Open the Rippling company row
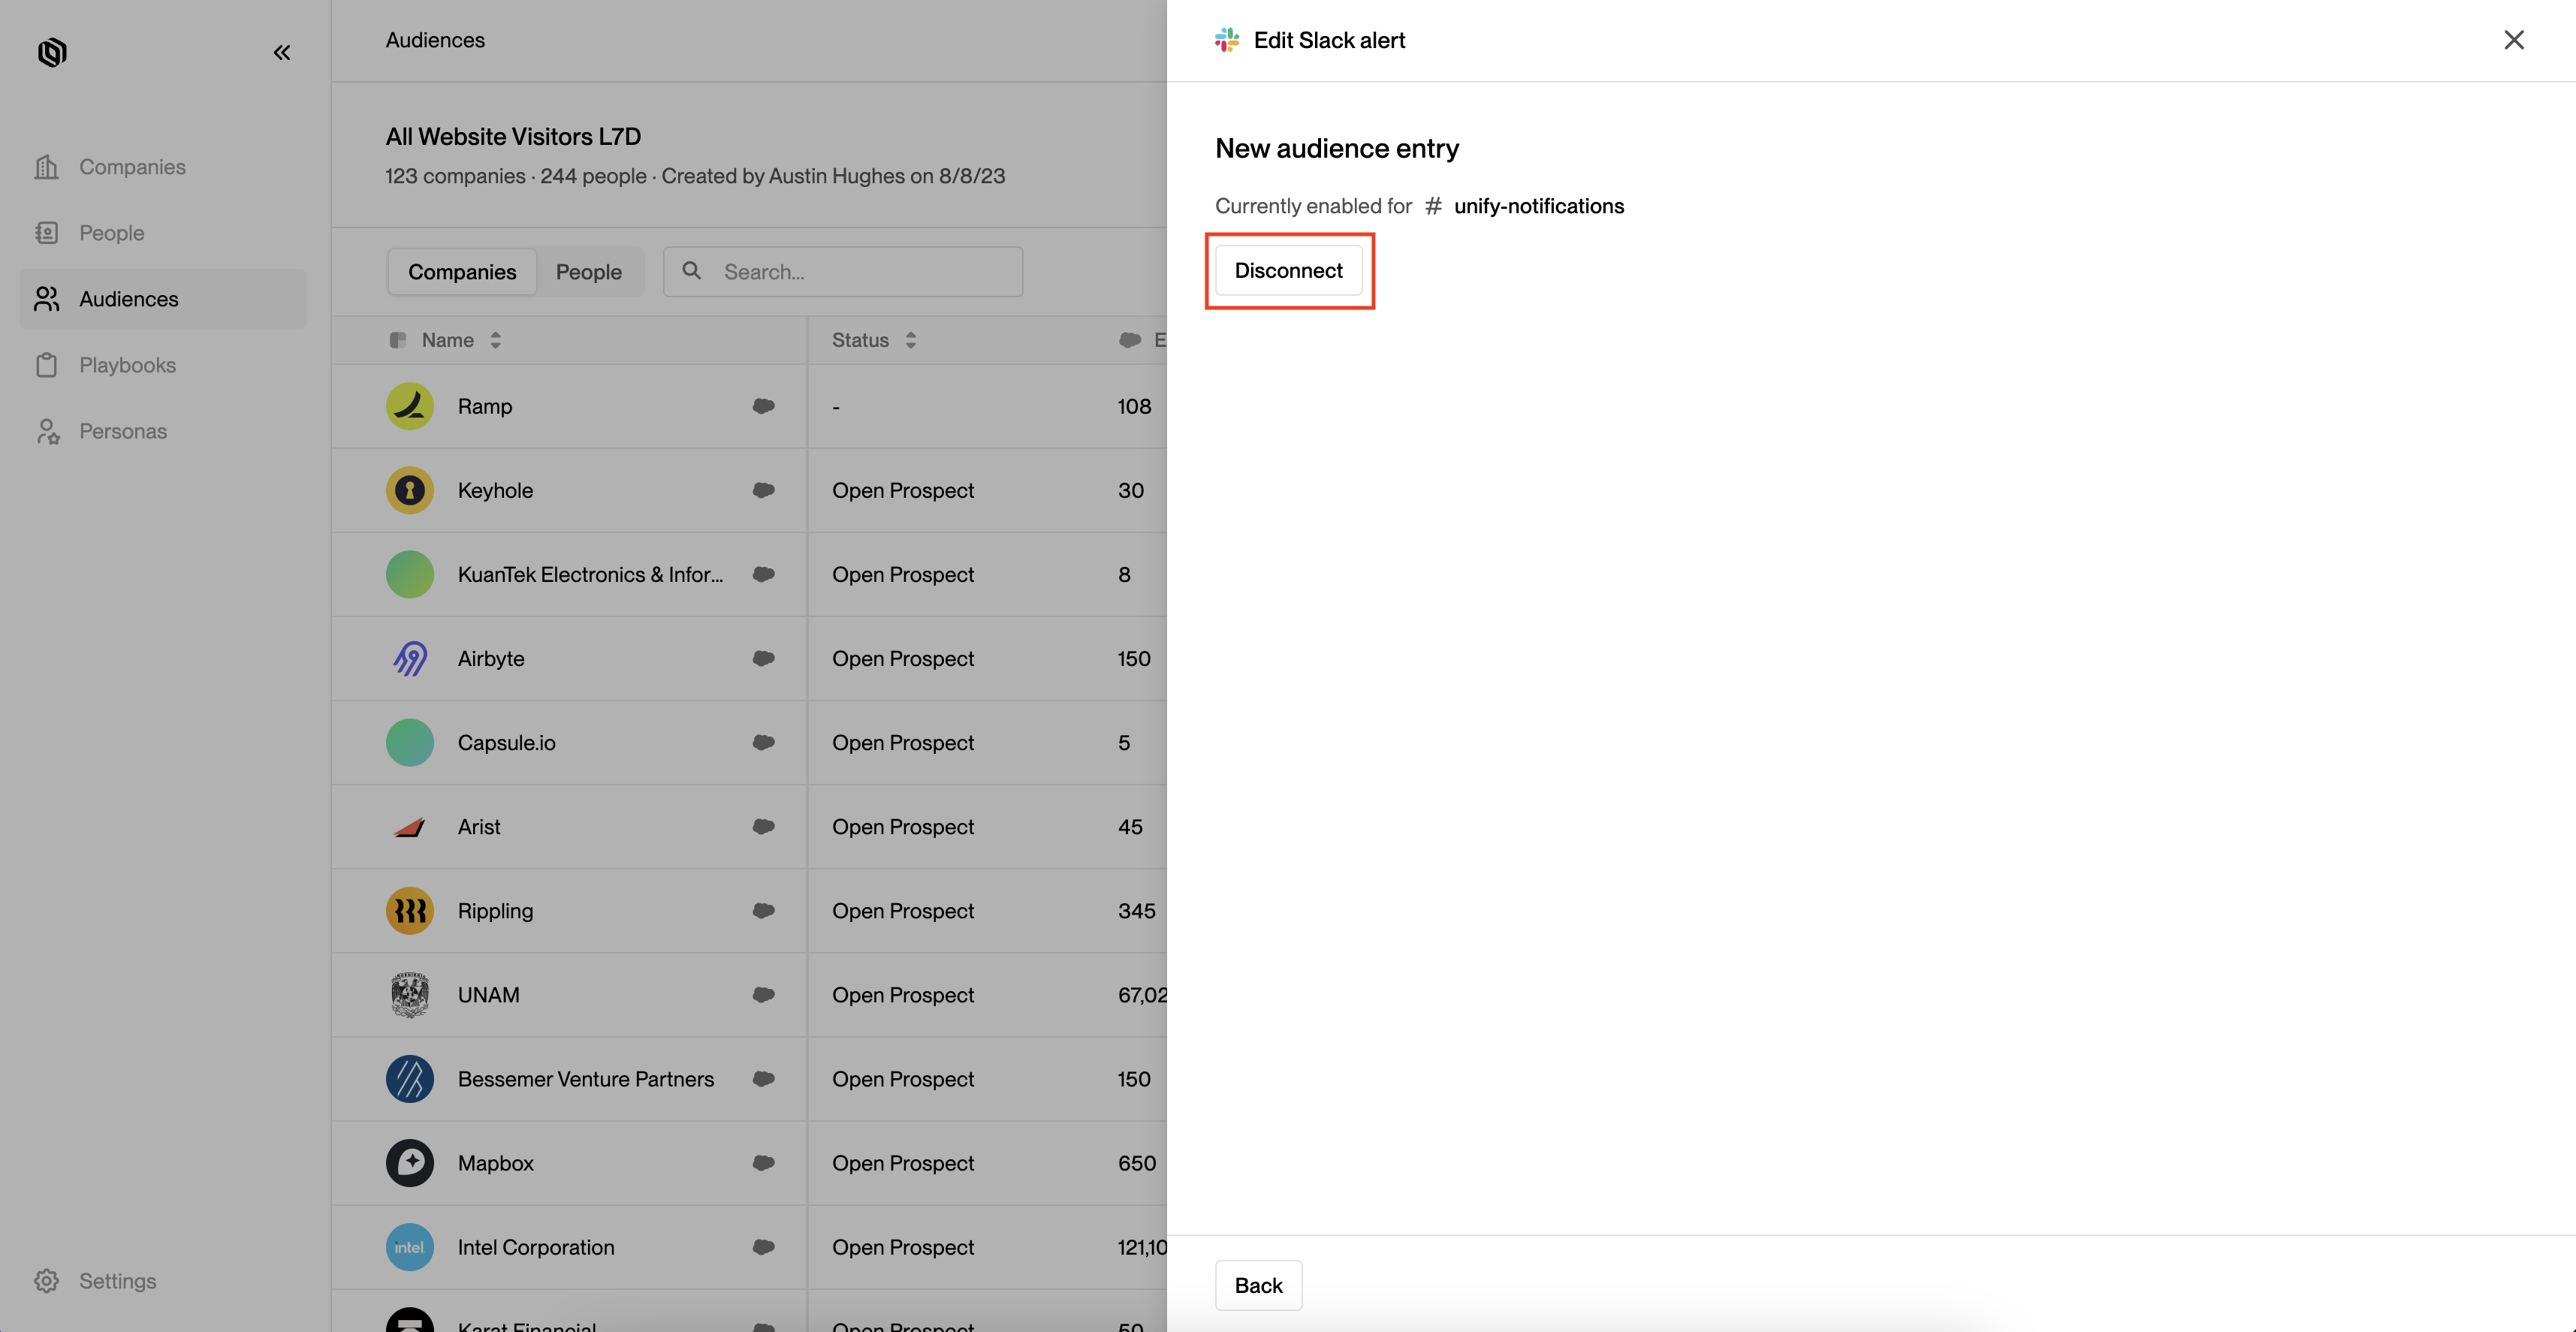Screen dimensions: 2576x1332 tap(495, 911)
